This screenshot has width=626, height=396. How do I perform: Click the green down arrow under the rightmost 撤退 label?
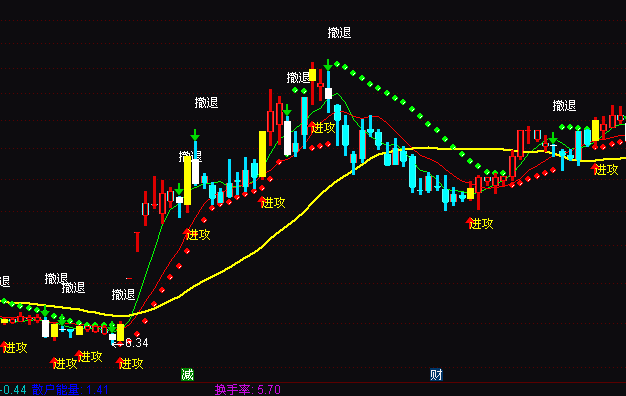[x=553, y=138]
